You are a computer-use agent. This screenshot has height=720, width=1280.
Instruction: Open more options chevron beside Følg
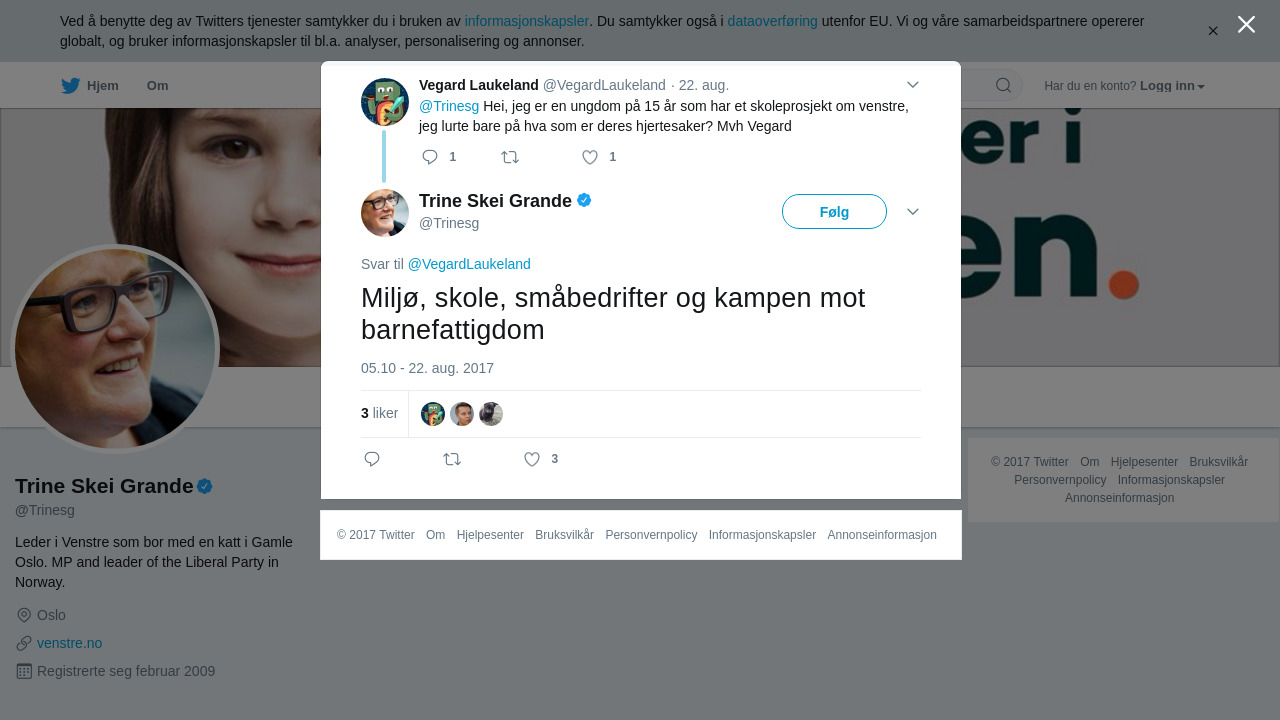[913, 211]
